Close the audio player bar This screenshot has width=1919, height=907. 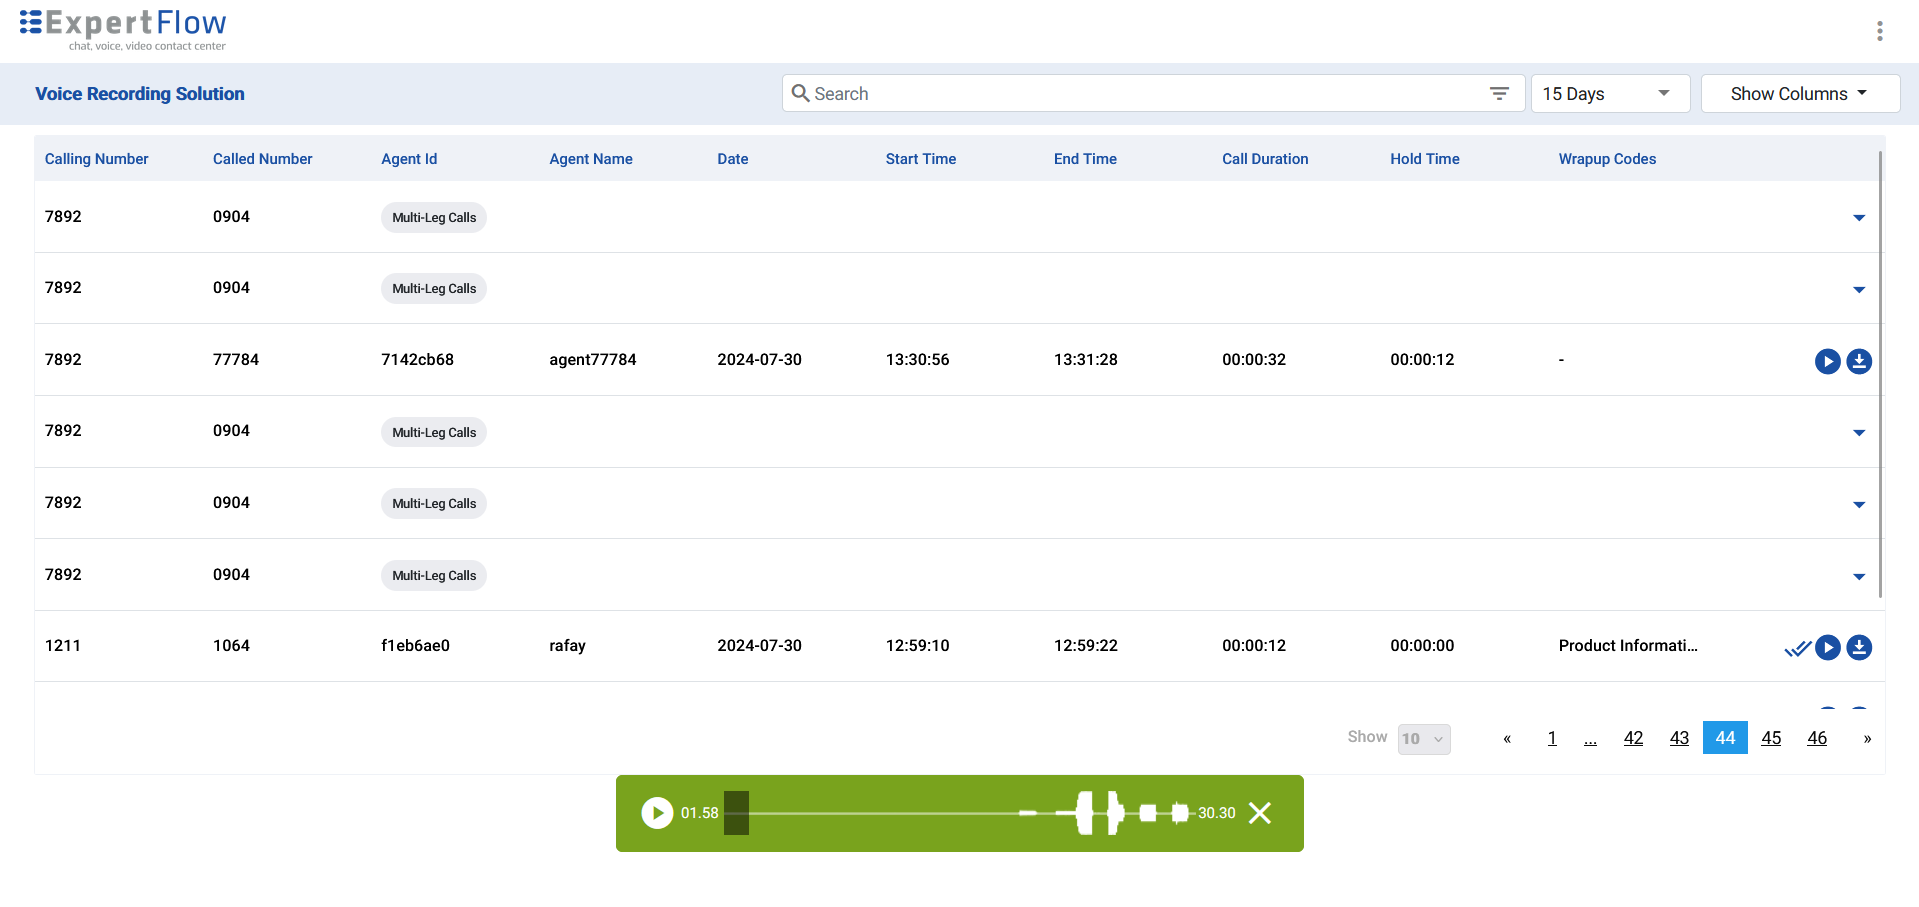click(1260, 813)
